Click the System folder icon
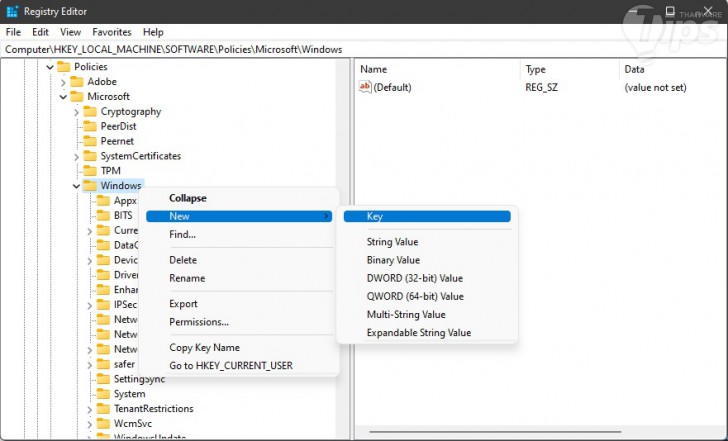This screenshot has width=728, height=441. (103, 394)
